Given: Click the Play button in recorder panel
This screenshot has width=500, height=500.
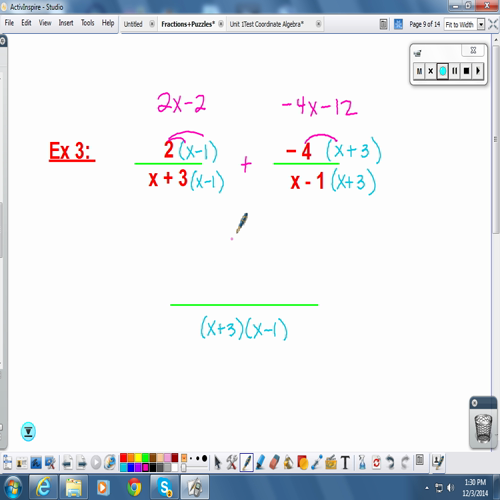Looking at the screenshot, I should tap(478, 71).
